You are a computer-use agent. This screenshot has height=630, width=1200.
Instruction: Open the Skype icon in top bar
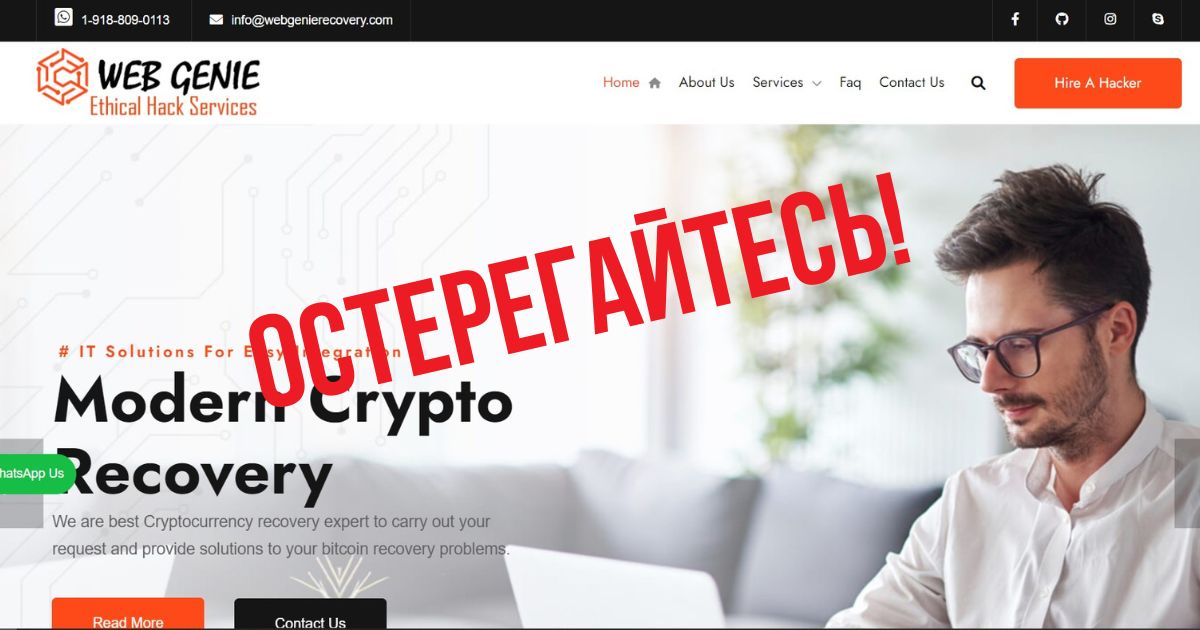[1158, 19]
